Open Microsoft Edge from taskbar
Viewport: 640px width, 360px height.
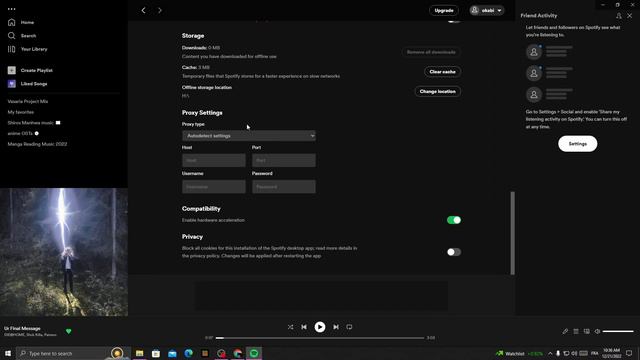pos(189,353)
